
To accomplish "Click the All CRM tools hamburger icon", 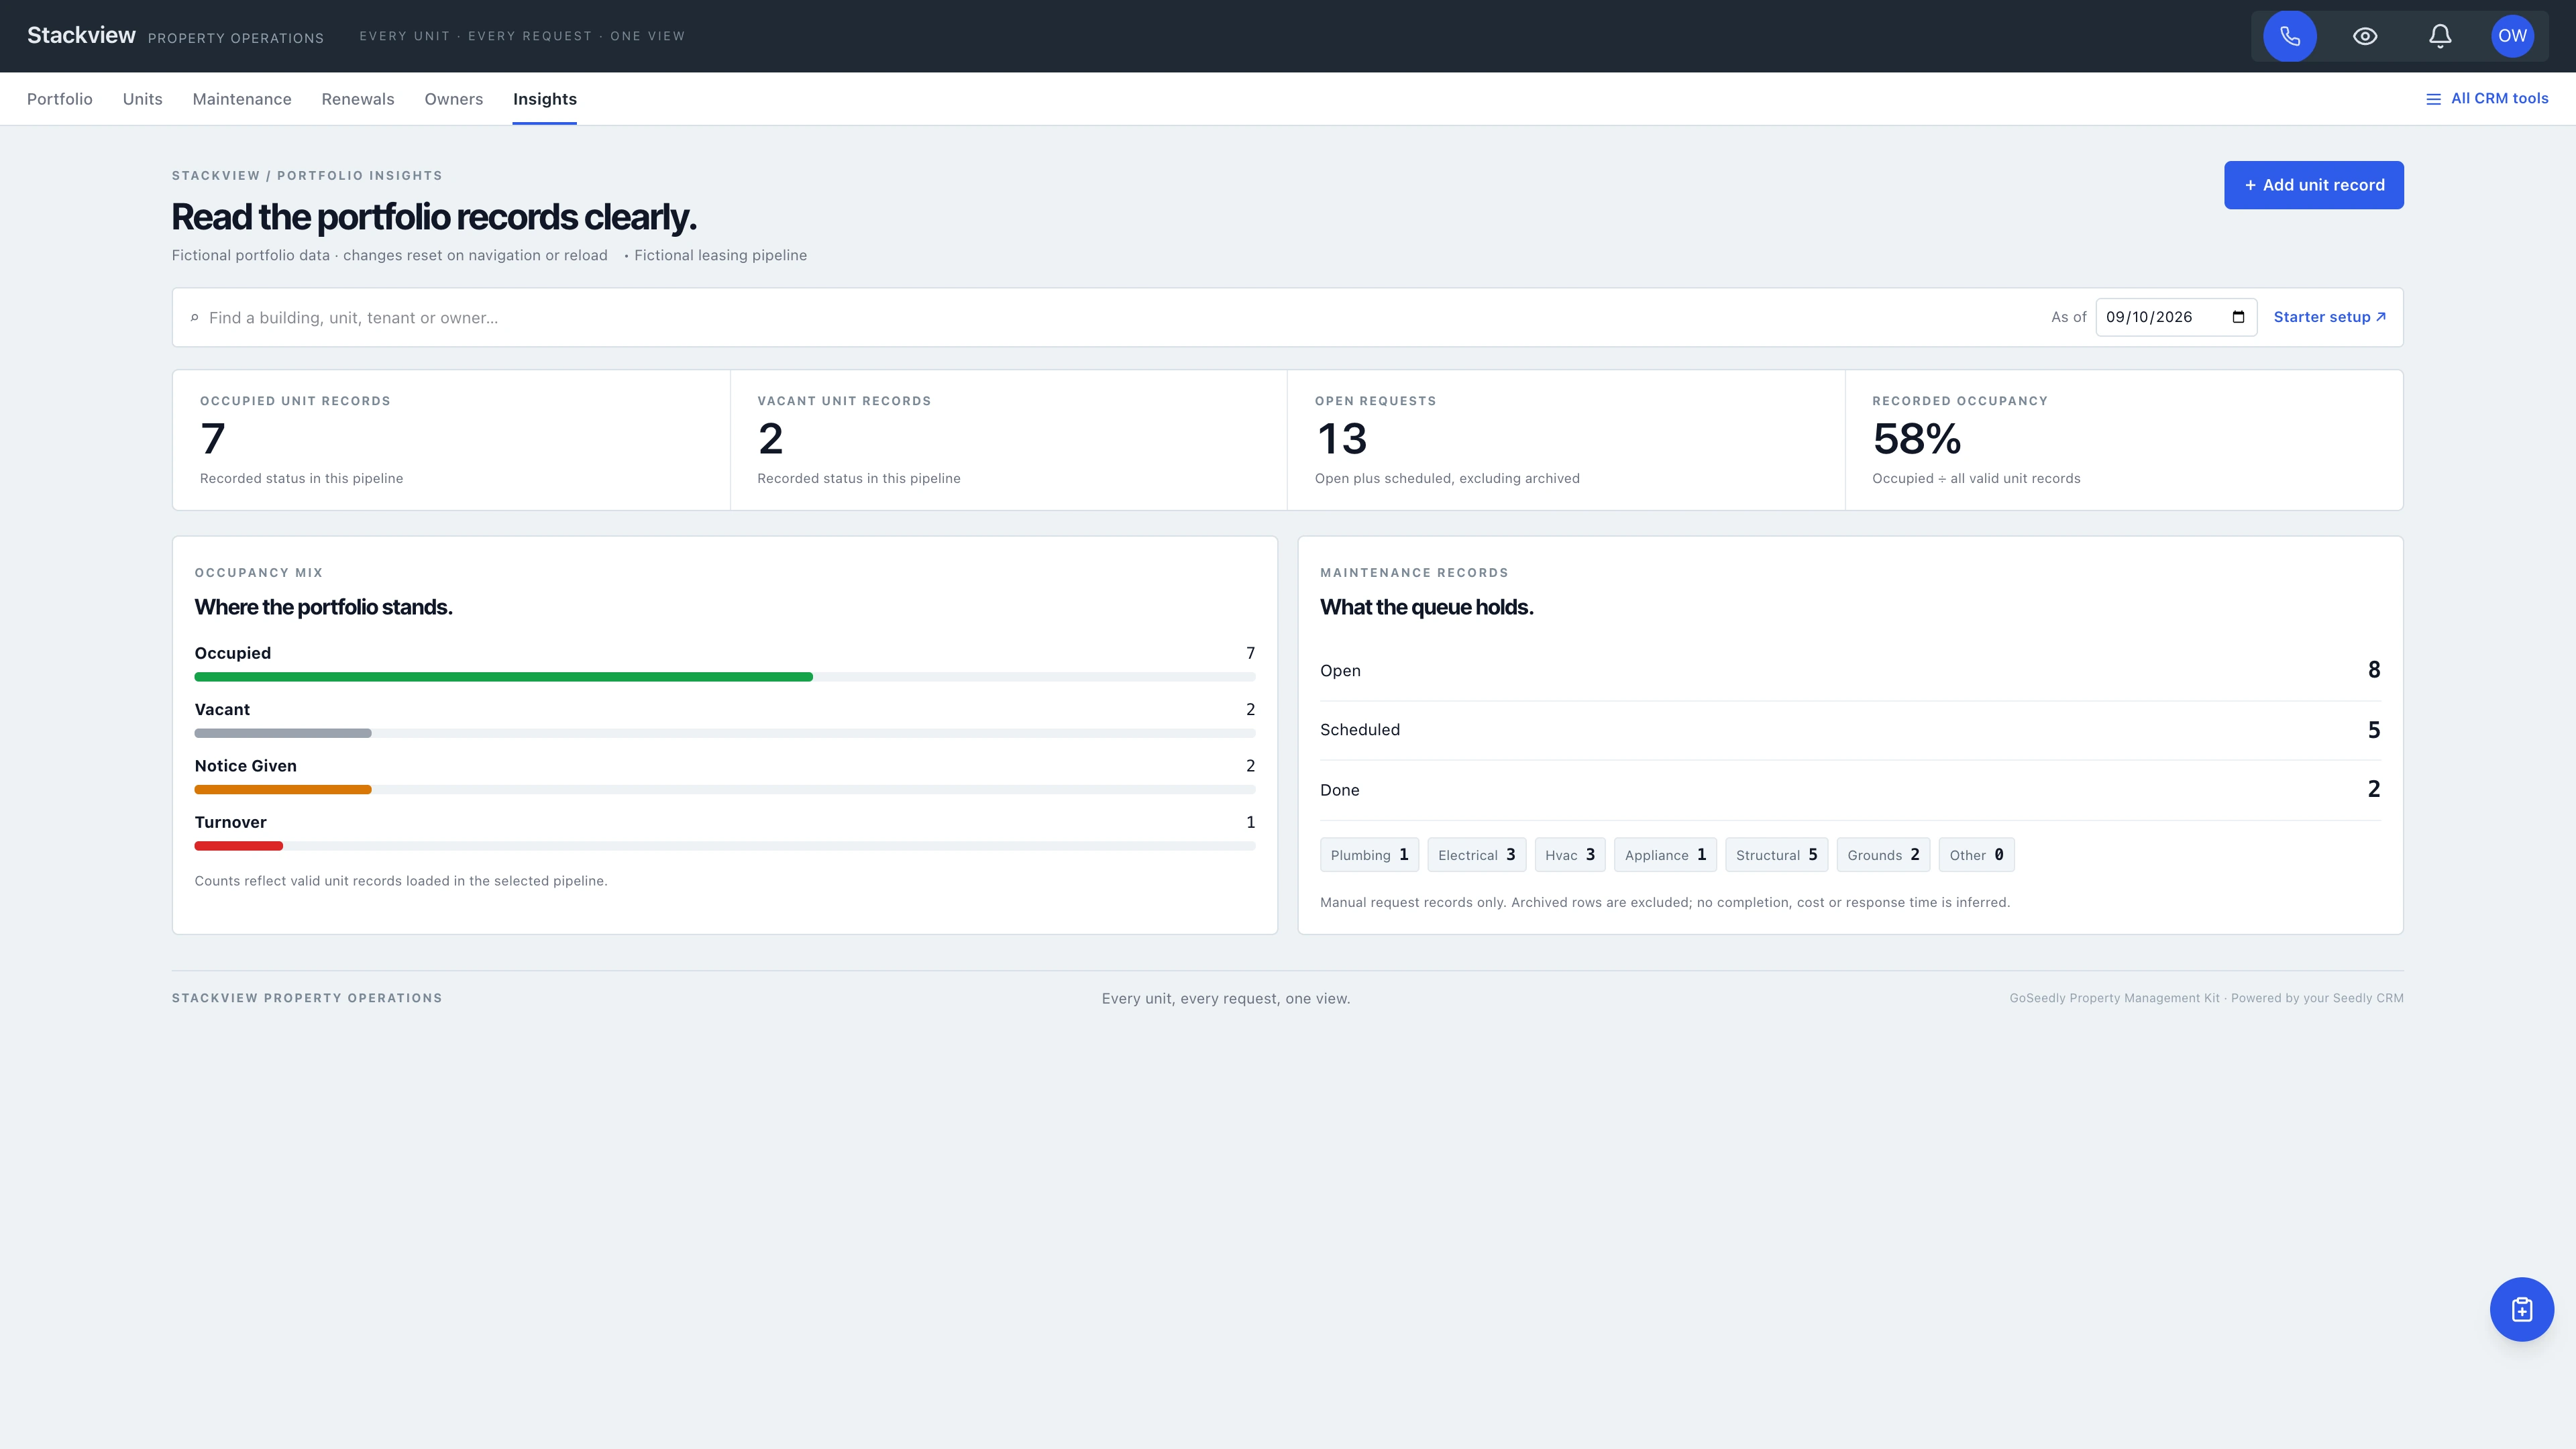I will click(2433, 99).
